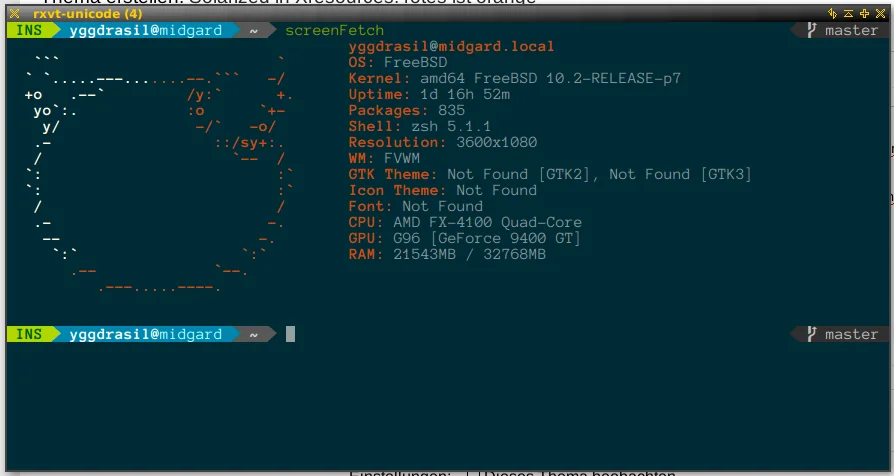The image size is (894, 476).
Task: Click "amd64 FreeBSD 10.2-RELEASE-p7" kernel value
Action: [x=550, y=78]
